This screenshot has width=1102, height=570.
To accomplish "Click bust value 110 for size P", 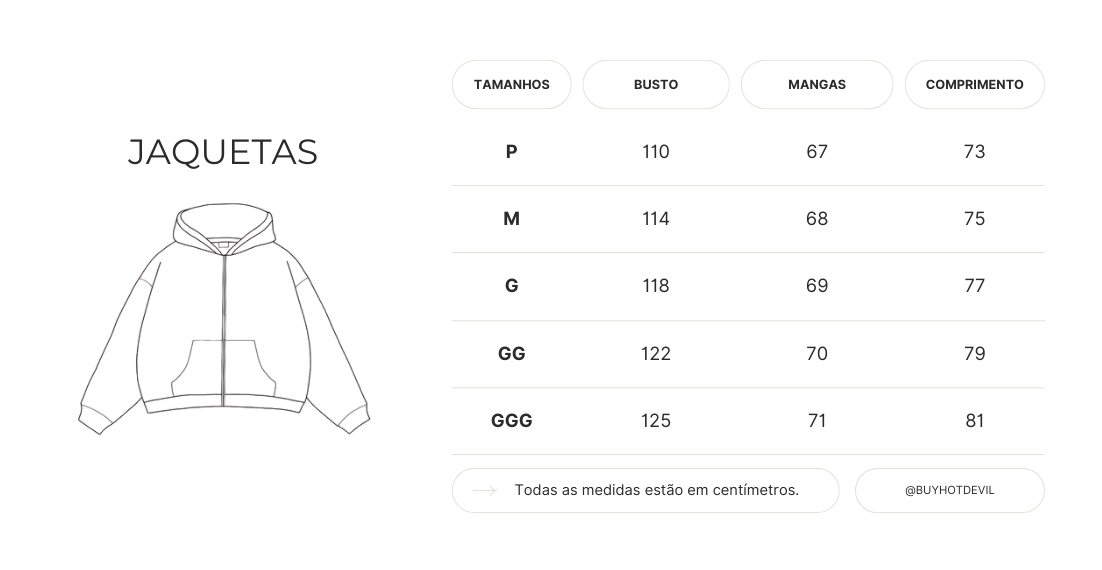I will tap(656, 152).
